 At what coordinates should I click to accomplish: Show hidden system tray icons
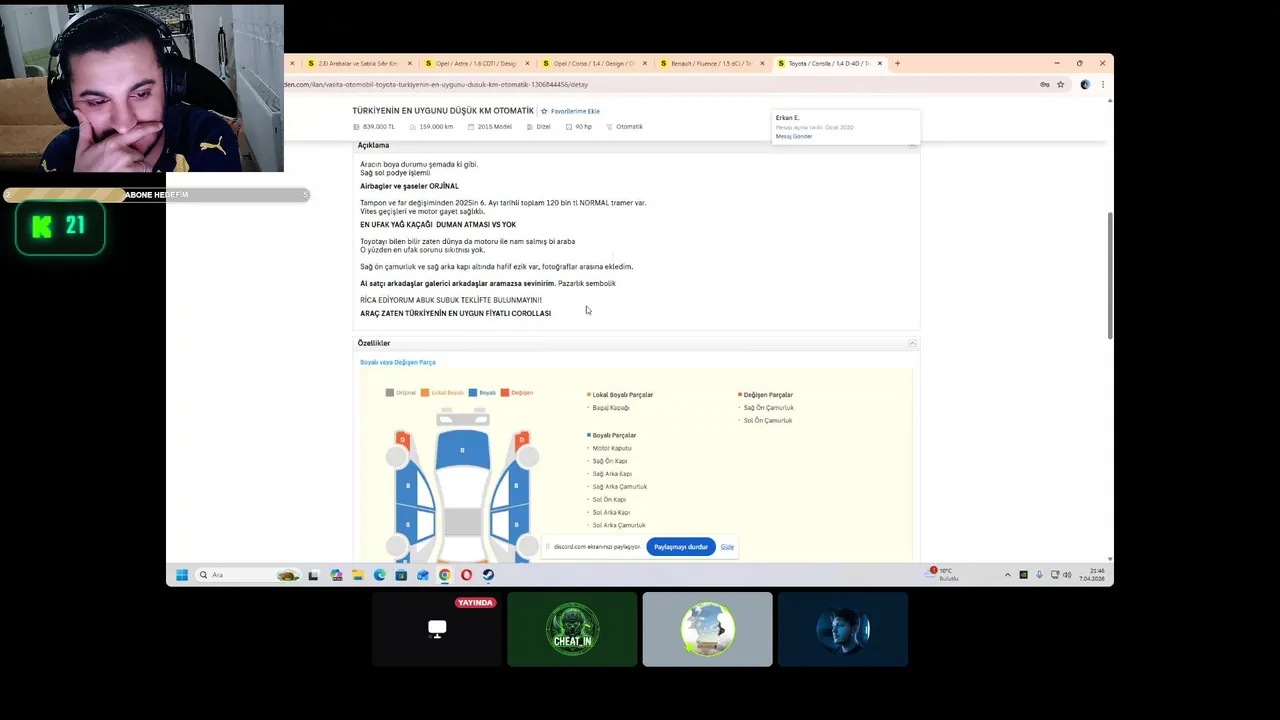pyautogui.click(x=1007, y=575)
